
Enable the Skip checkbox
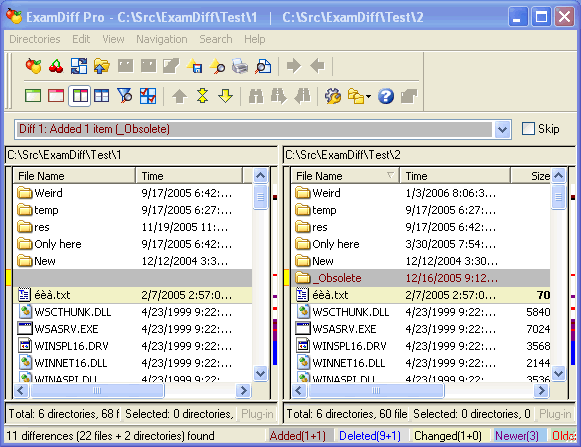[528, 129]
